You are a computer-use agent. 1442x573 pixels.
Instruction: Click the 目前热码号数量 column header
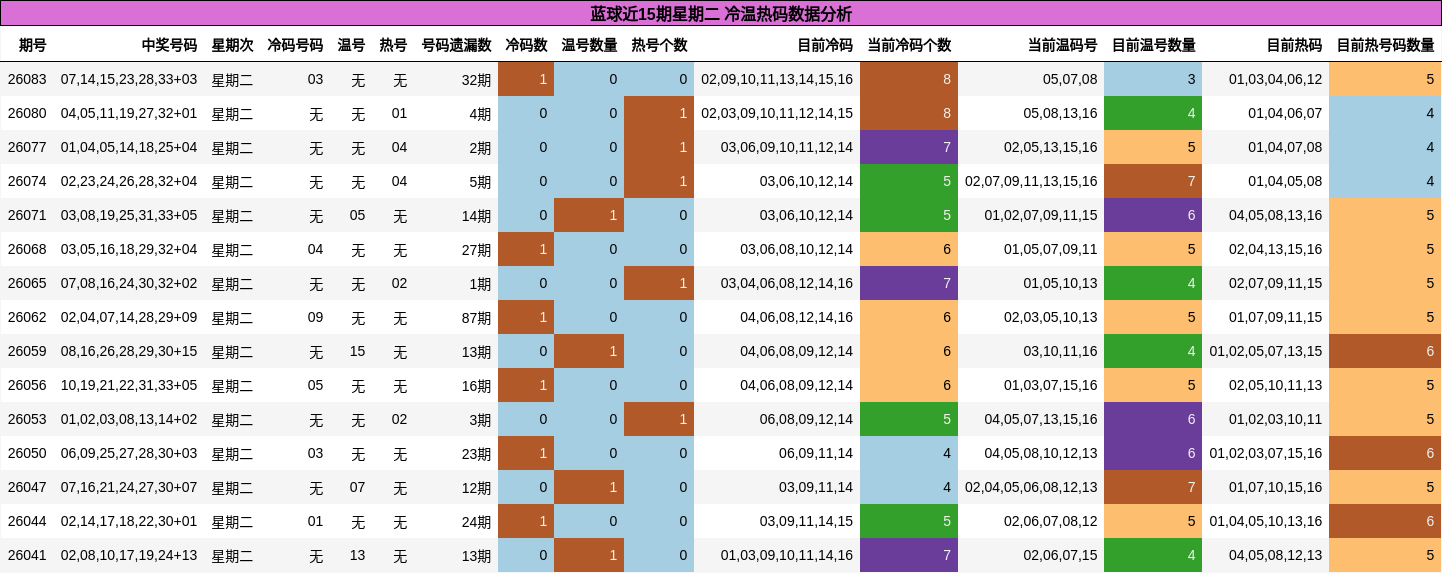coord(1385,45)
